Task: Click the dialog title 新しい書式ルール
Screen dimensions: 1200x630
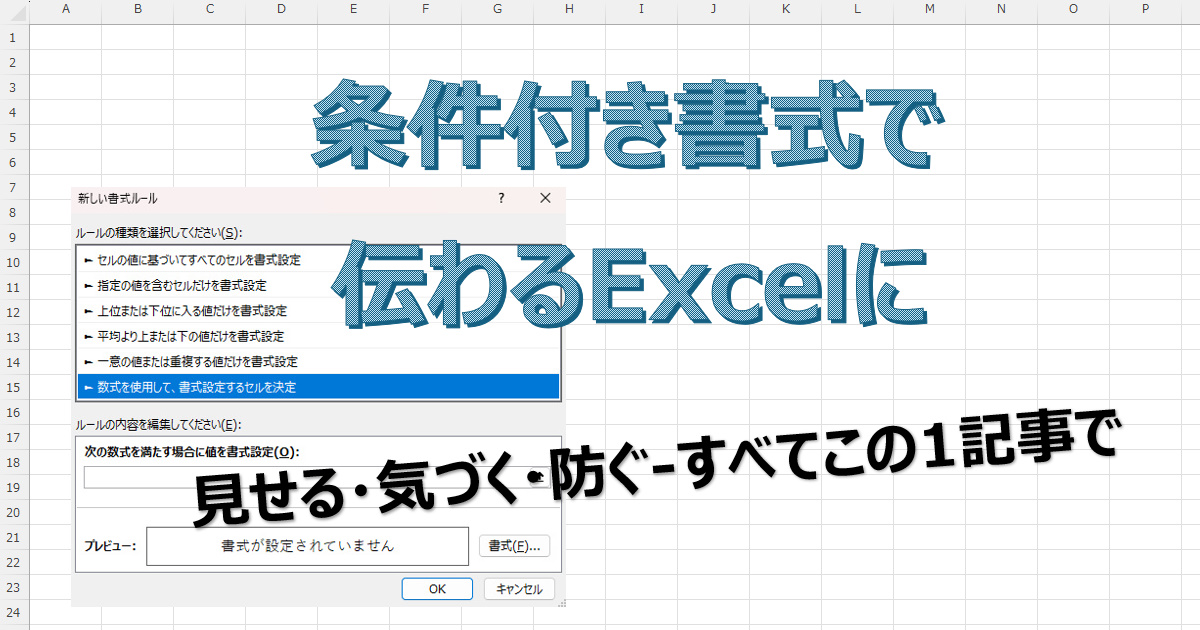Action: tap(118, 198)
